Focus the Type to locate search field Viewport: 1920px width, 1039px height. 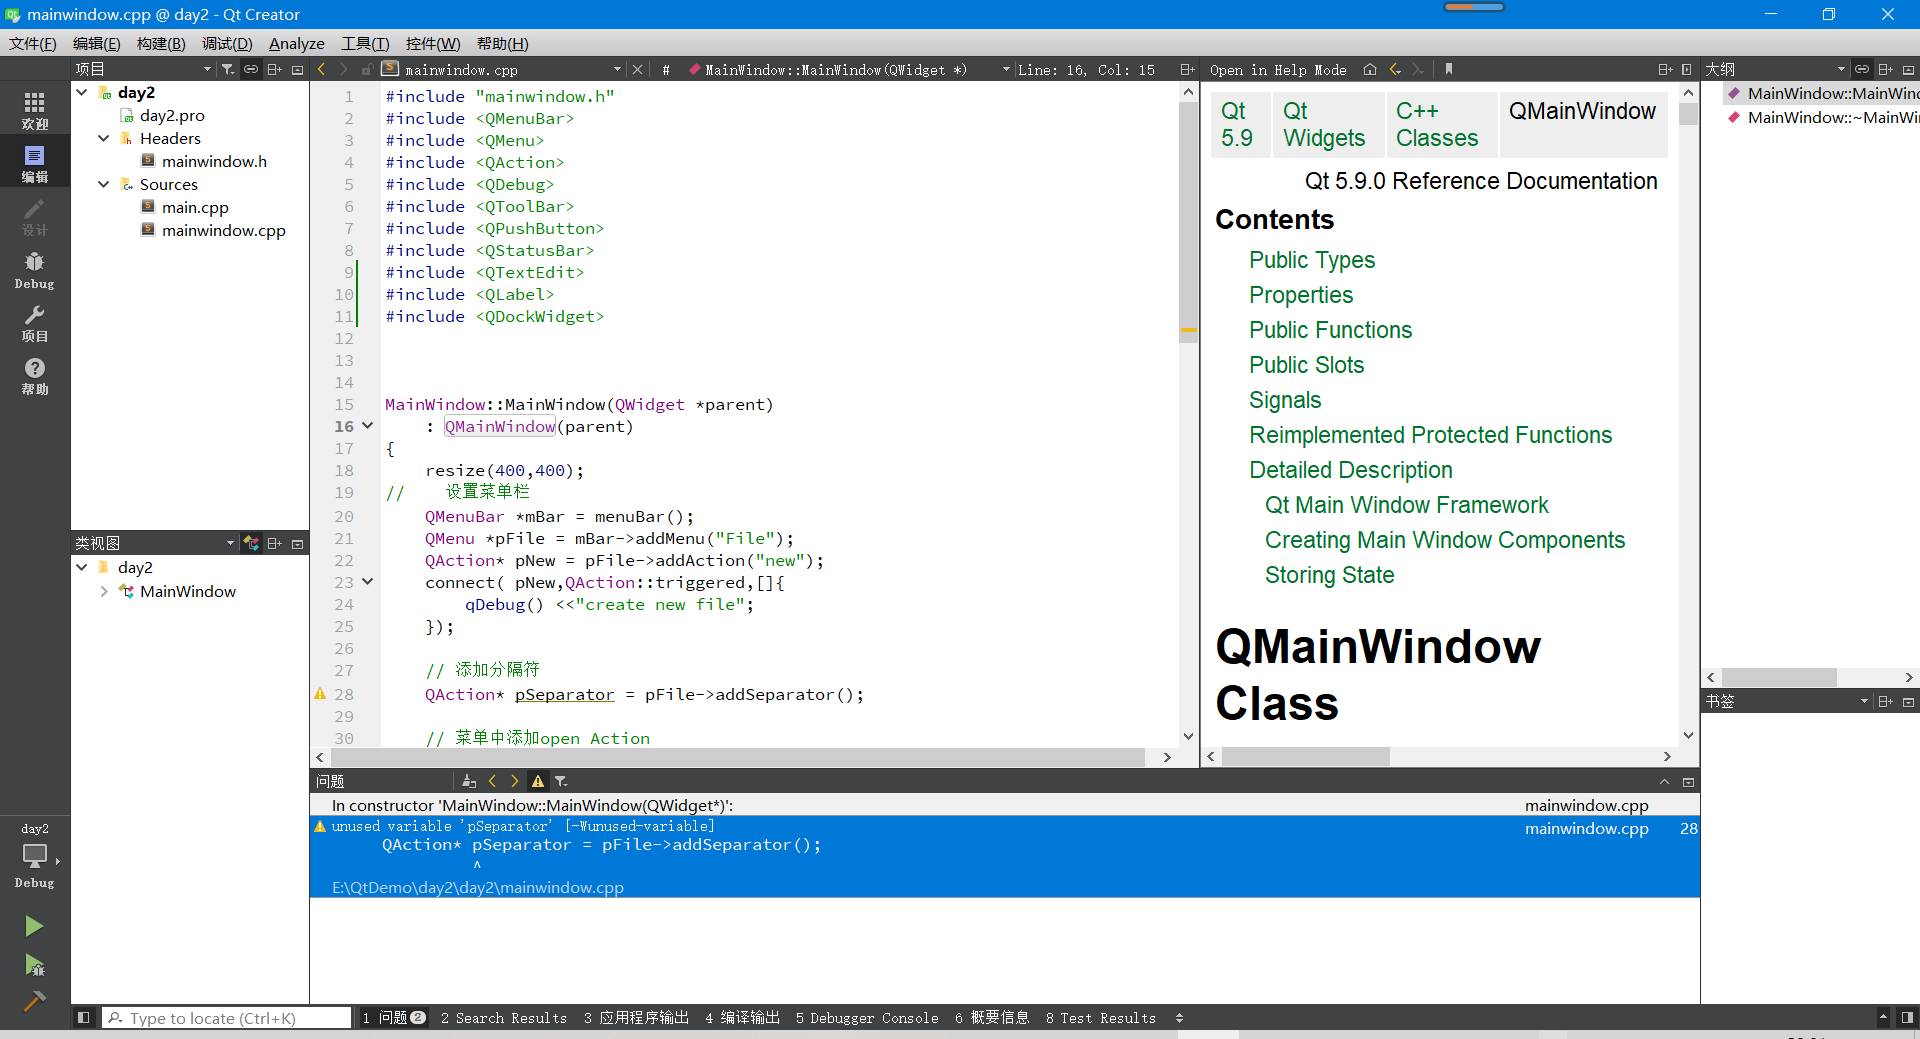227,1018
